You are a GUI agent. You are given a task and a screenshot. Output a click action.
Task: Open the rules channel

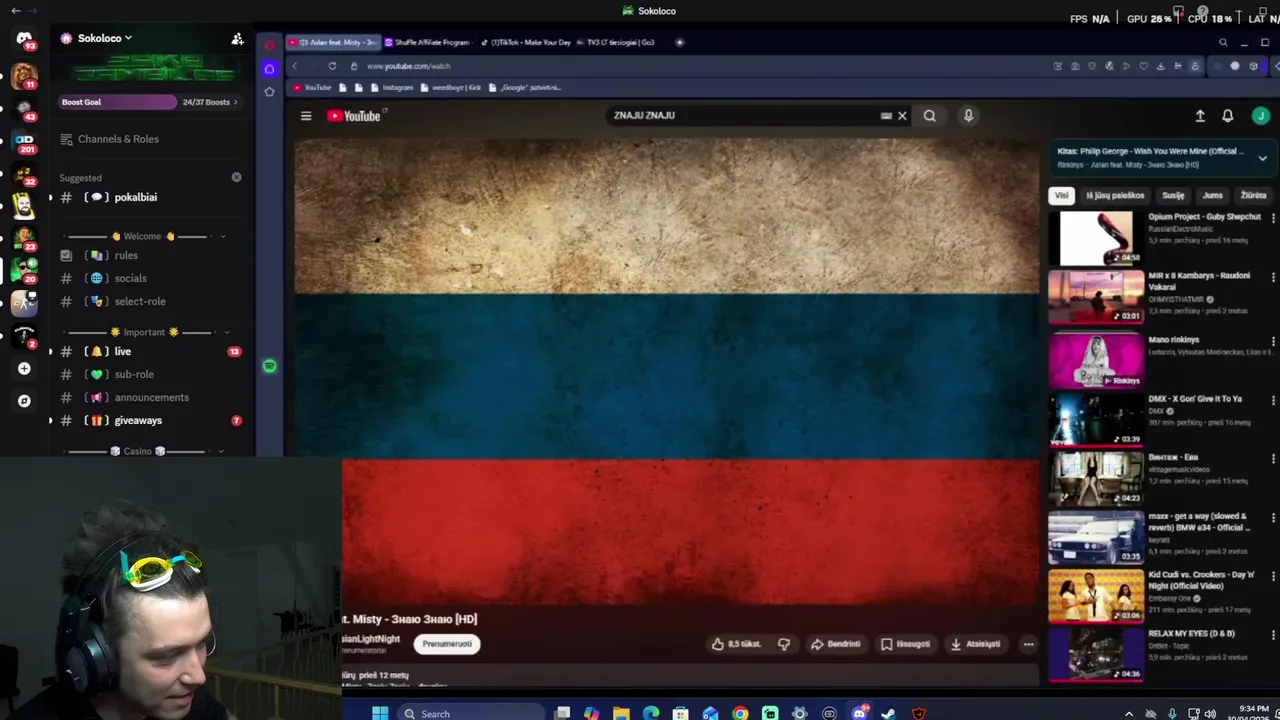[x=126, y=255]
